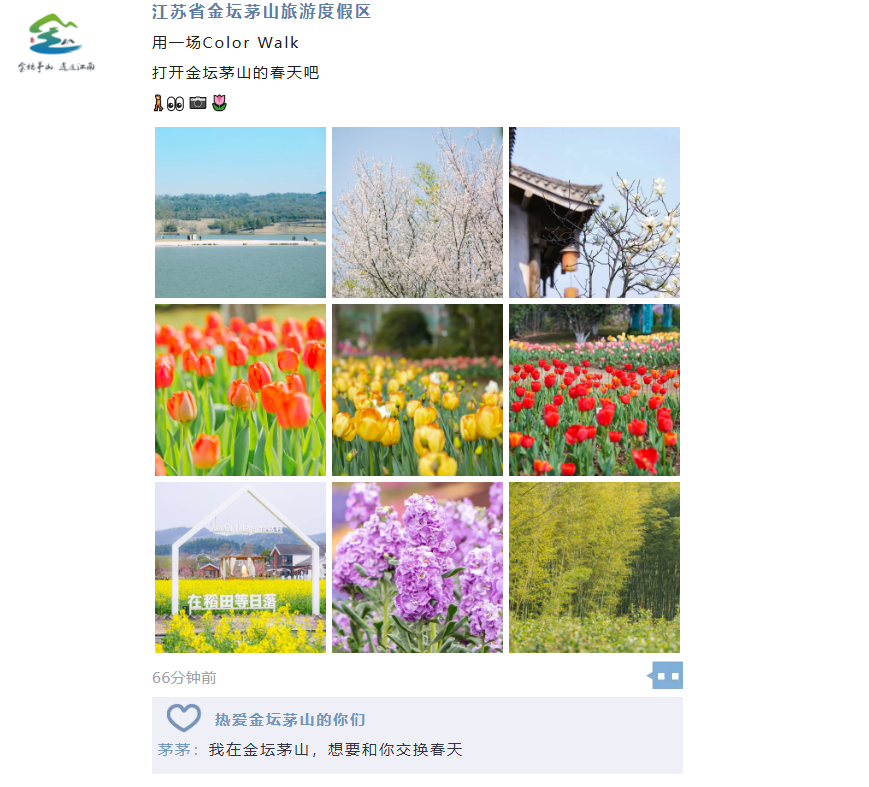Click the heart like icon

pos(183,718)
